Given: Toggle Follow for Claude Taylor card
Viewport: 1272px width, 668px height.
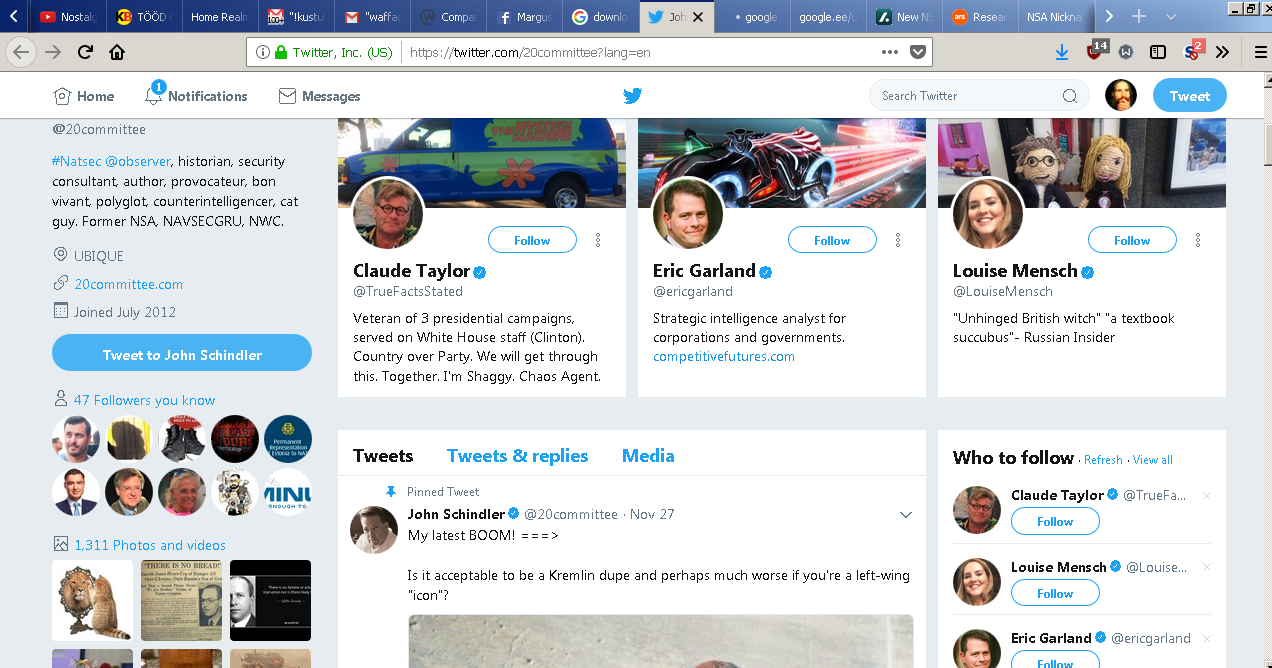Looking at the screenshot, I should [532, 240].
